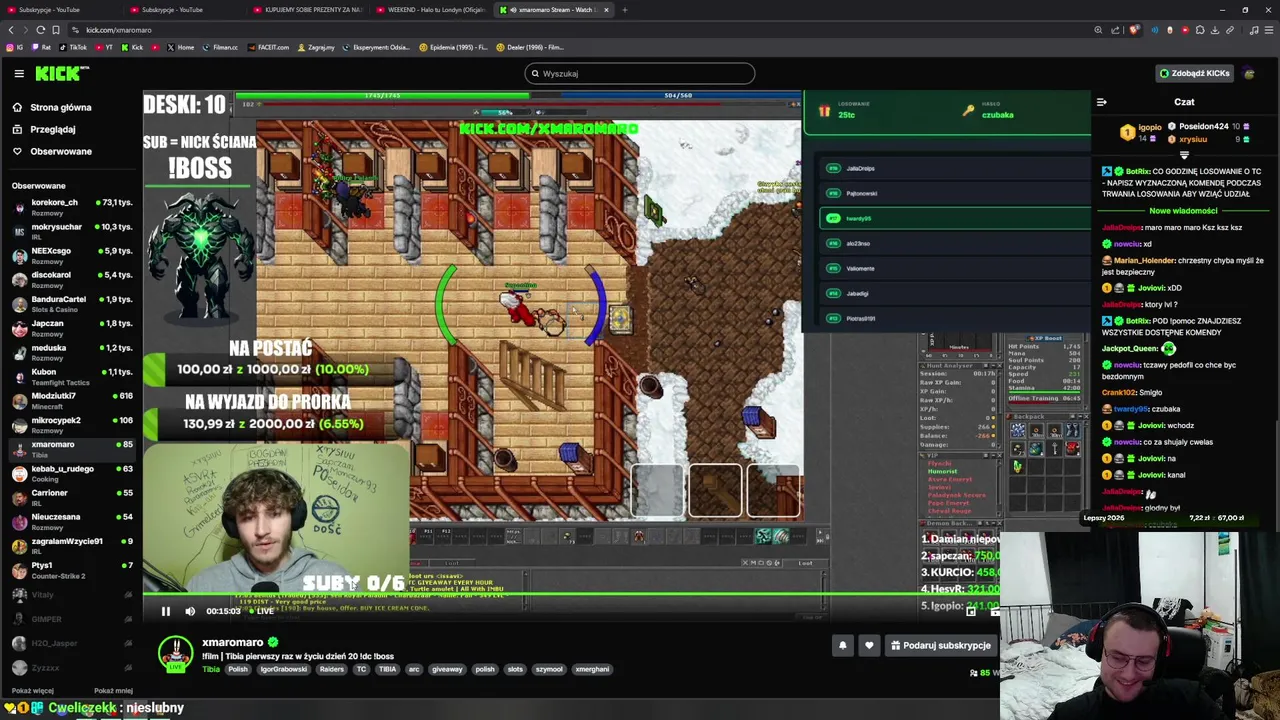Click the xmaromaro streamer avatar
The height and width of the screenshot is (720, 1280).
click(176, 654)
